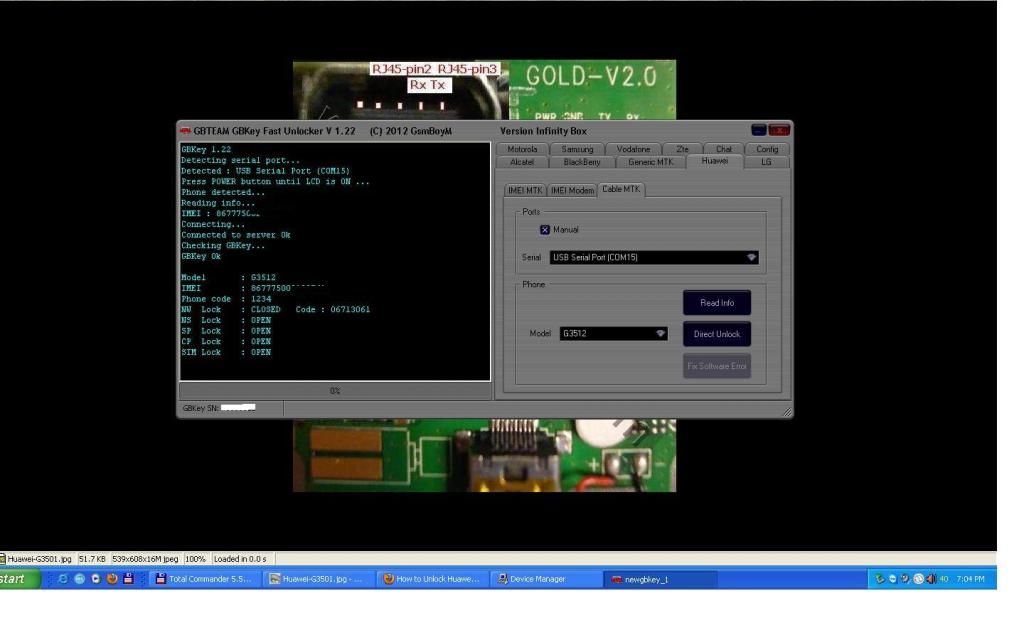The image size is (1024, 640).
Task: Minimize the GBKey Fast Unlocker window
Action: 759,131
